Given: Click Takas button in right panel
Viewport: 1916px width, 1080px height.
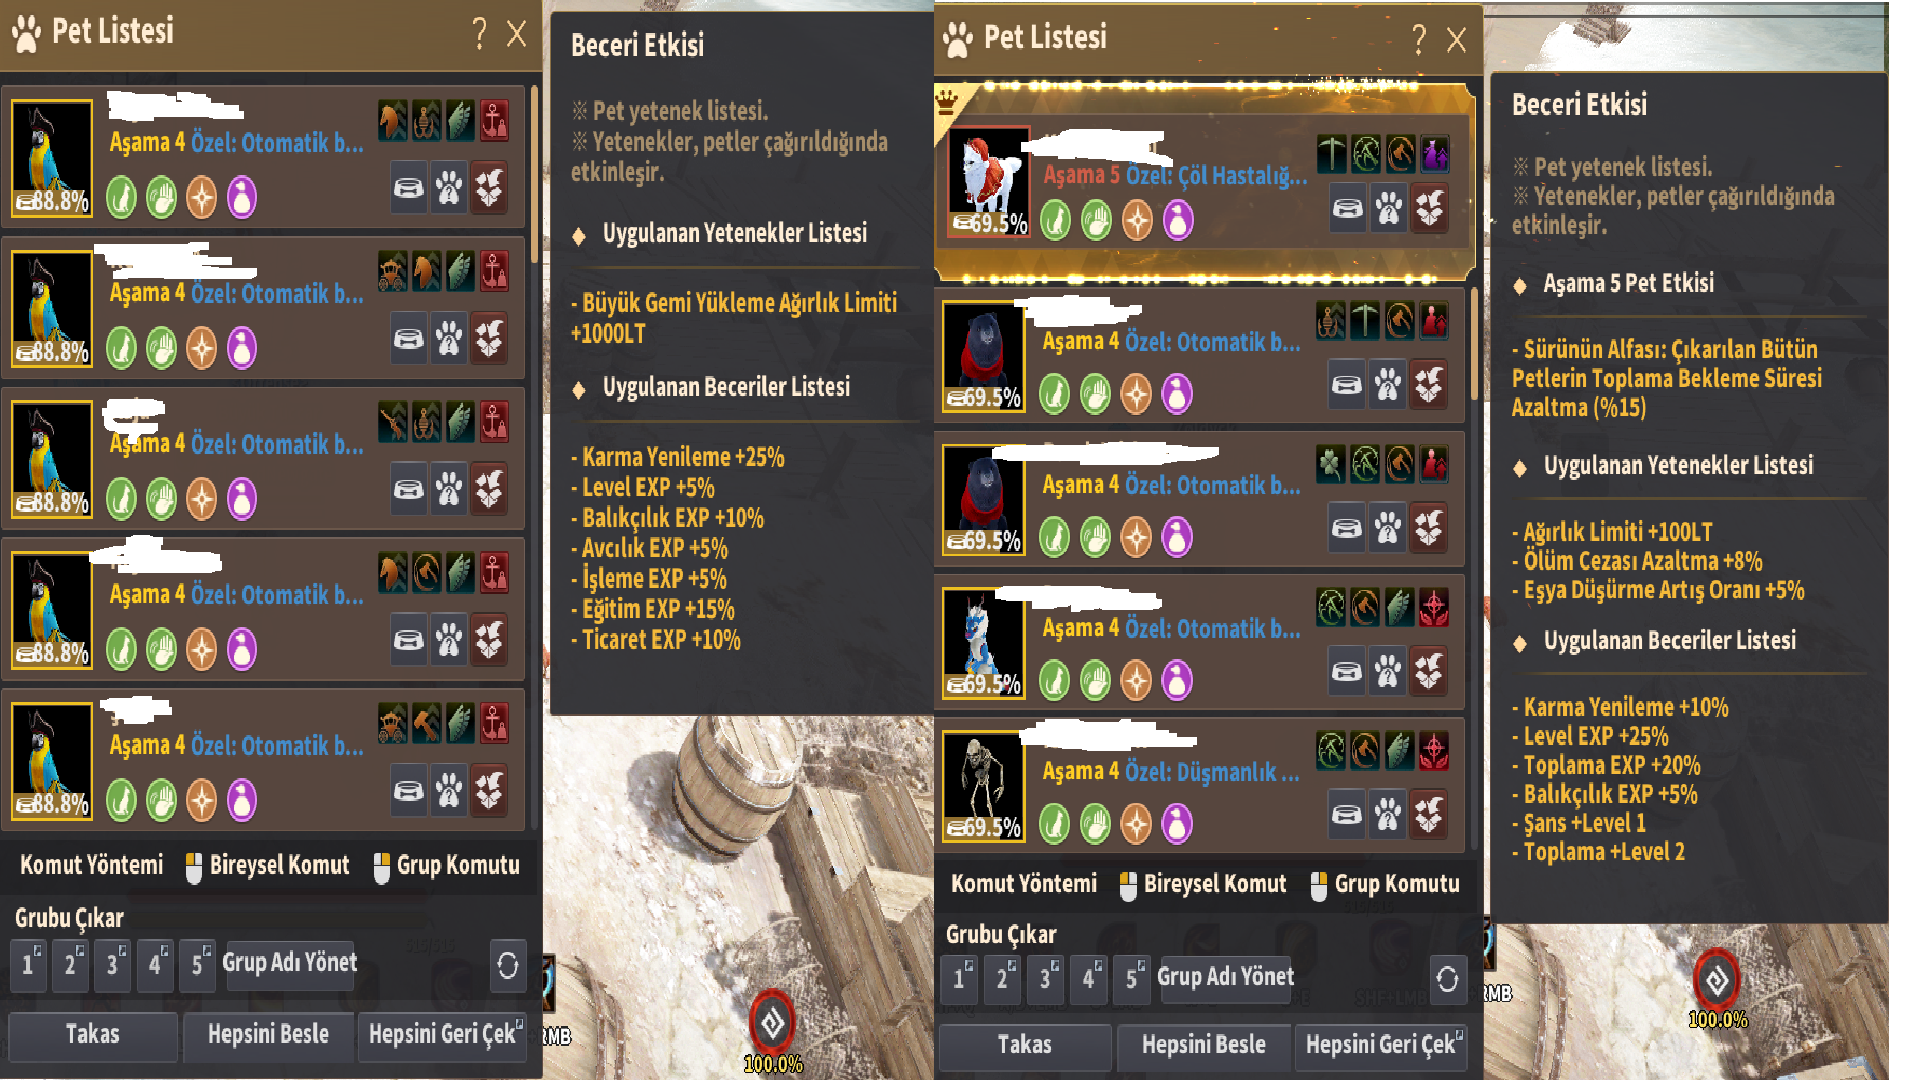Looking at the screenshot, I should 1025,1045.
